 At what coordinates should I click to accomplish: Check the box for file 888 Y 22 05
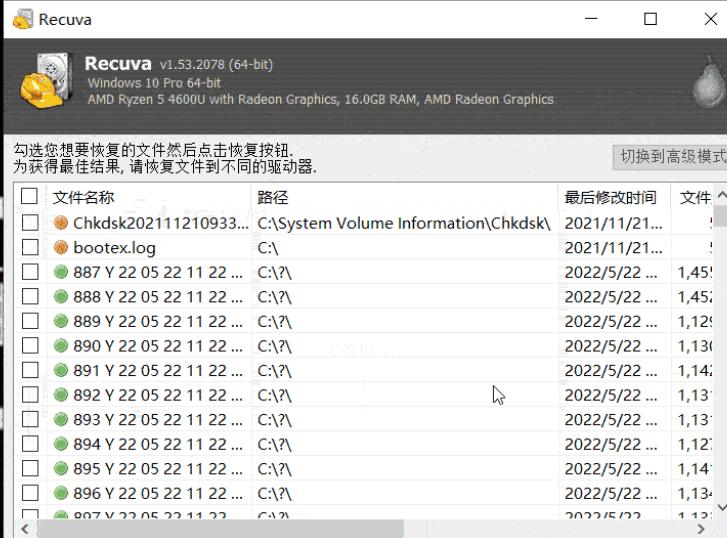tap(30, 296)
